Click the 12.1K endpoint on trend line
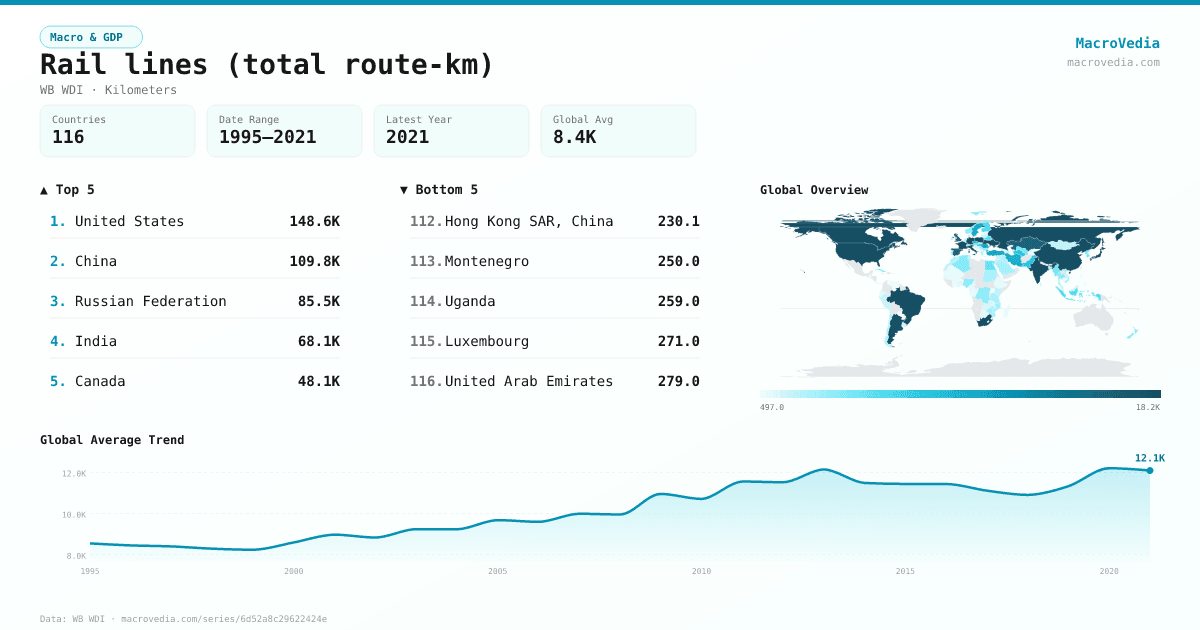Viewport: 1200px width, 630px height. (1150, 470)
